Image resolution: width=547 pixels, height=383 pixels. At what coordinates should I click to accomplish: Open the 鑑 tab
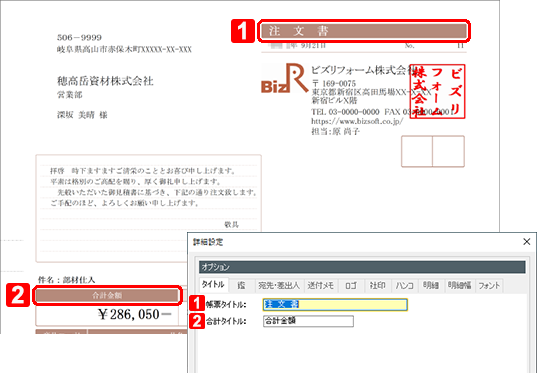tap(241, 286)
